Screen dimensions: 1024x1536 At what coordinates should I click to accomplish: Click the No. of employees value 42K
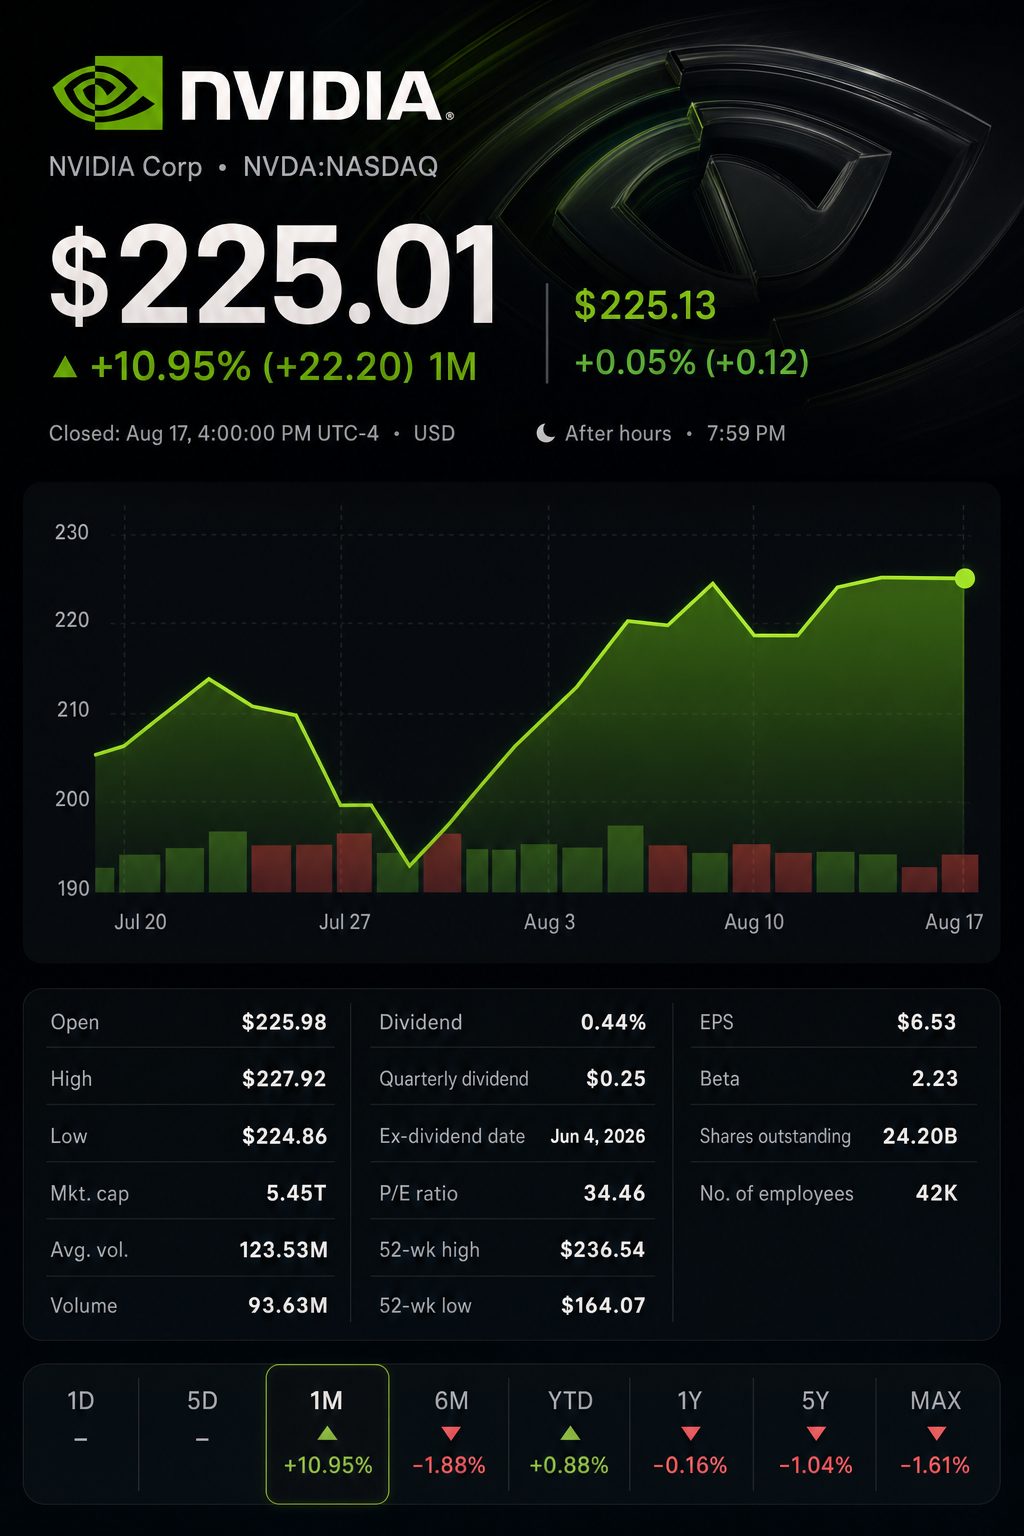937,1193
